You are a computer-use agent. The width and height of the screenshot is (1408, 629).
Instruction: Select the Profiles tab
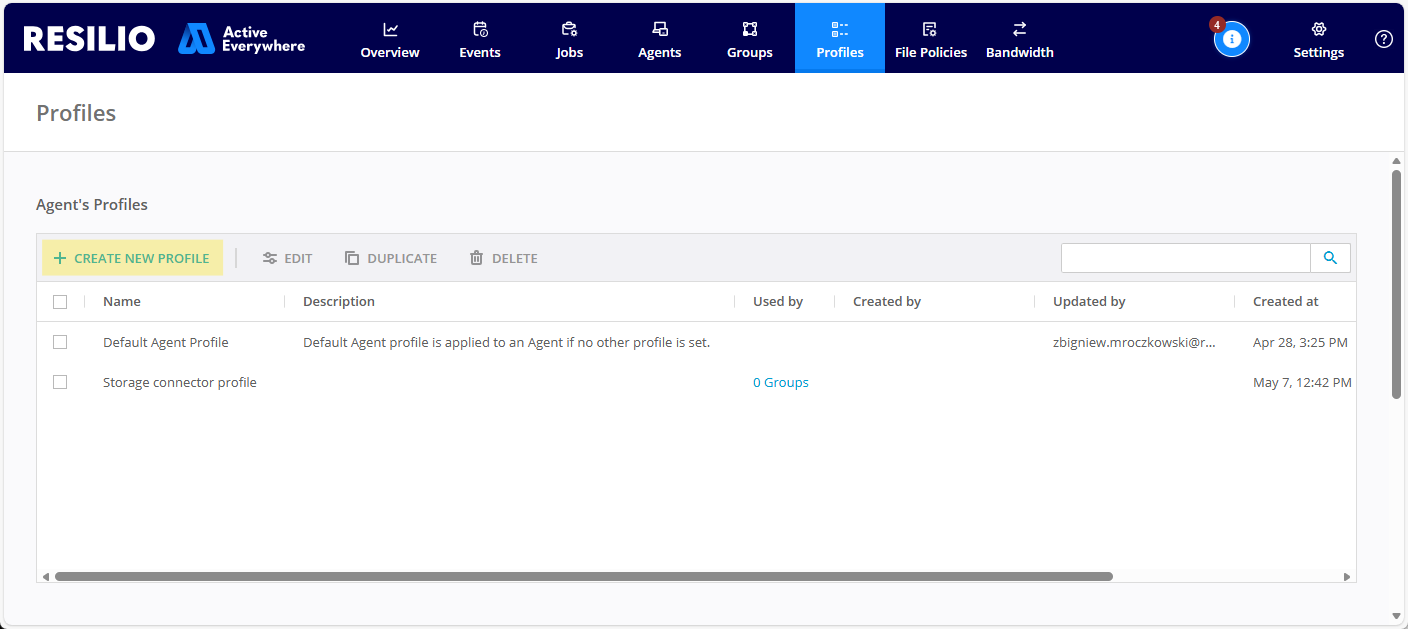(x=839, y=38)
